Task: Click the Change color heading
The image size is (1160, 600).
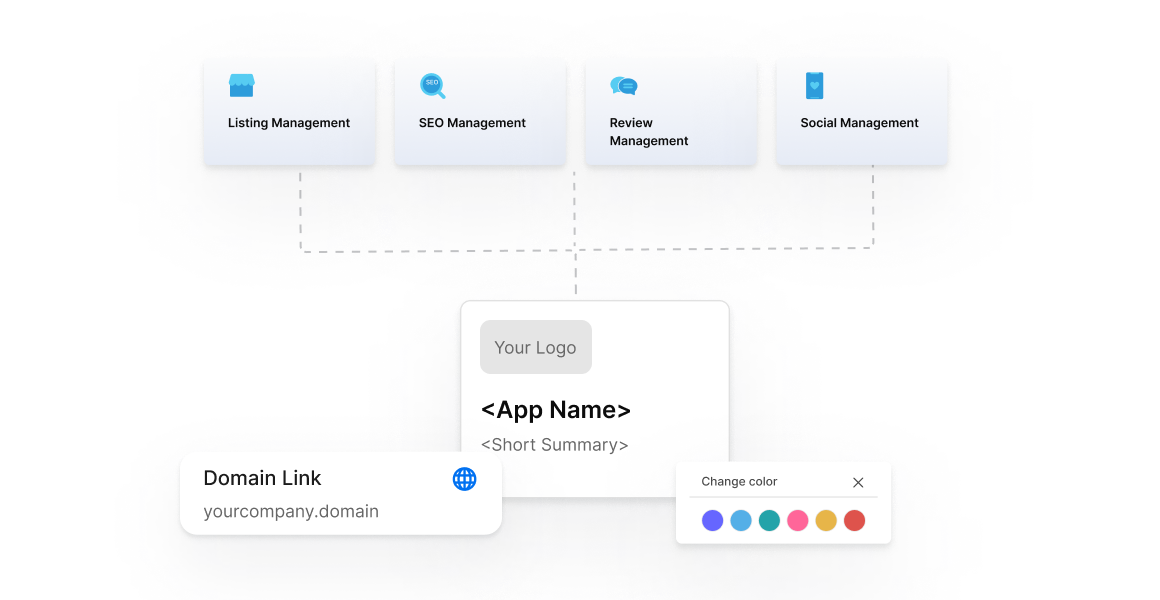Action: pyautogui.click(x=739, y=482)
